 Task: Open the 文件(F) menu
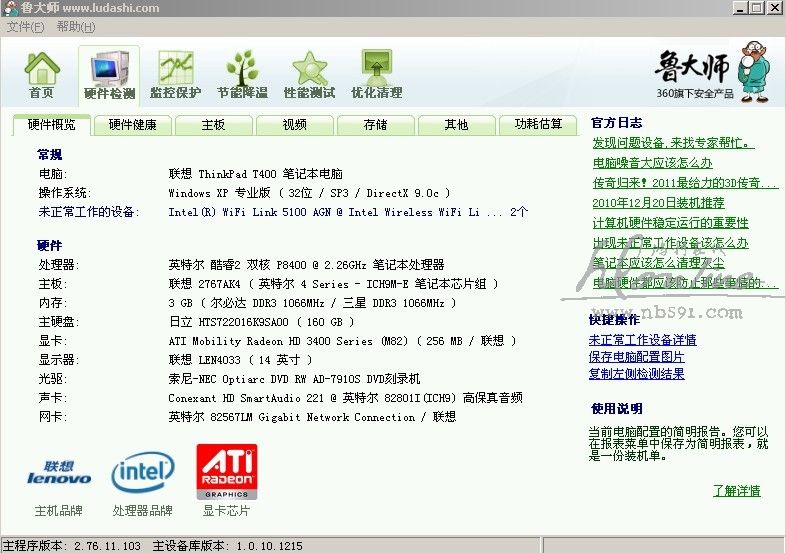pos(25,27)
